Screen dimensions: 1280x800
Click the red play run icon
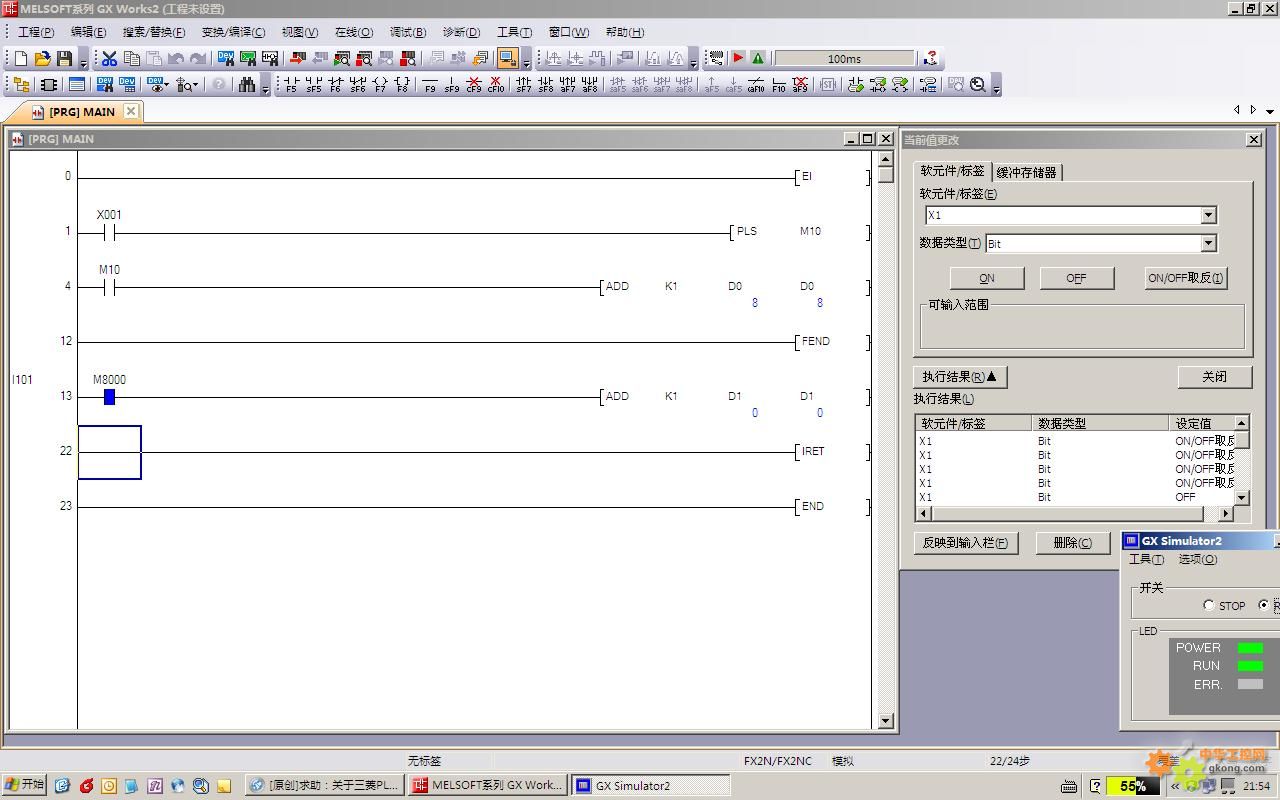738,58
